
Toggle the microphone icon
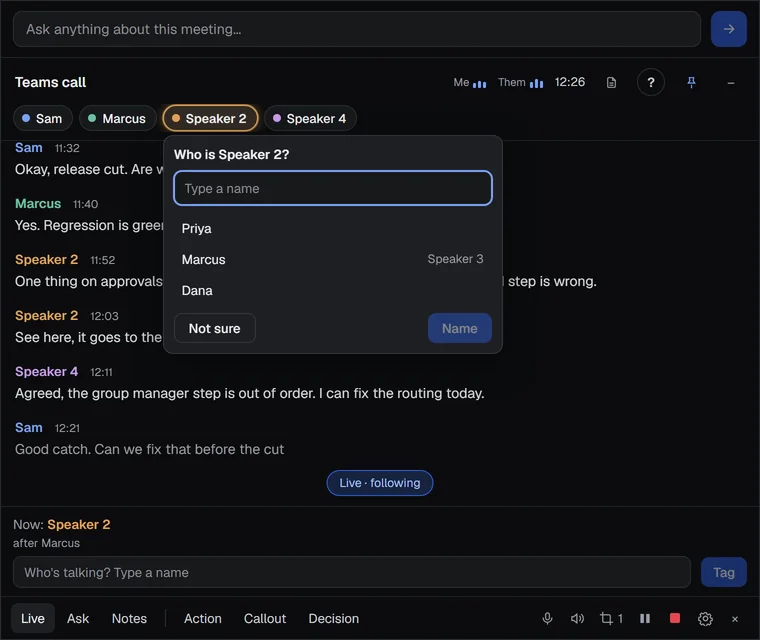click(547, 618)
